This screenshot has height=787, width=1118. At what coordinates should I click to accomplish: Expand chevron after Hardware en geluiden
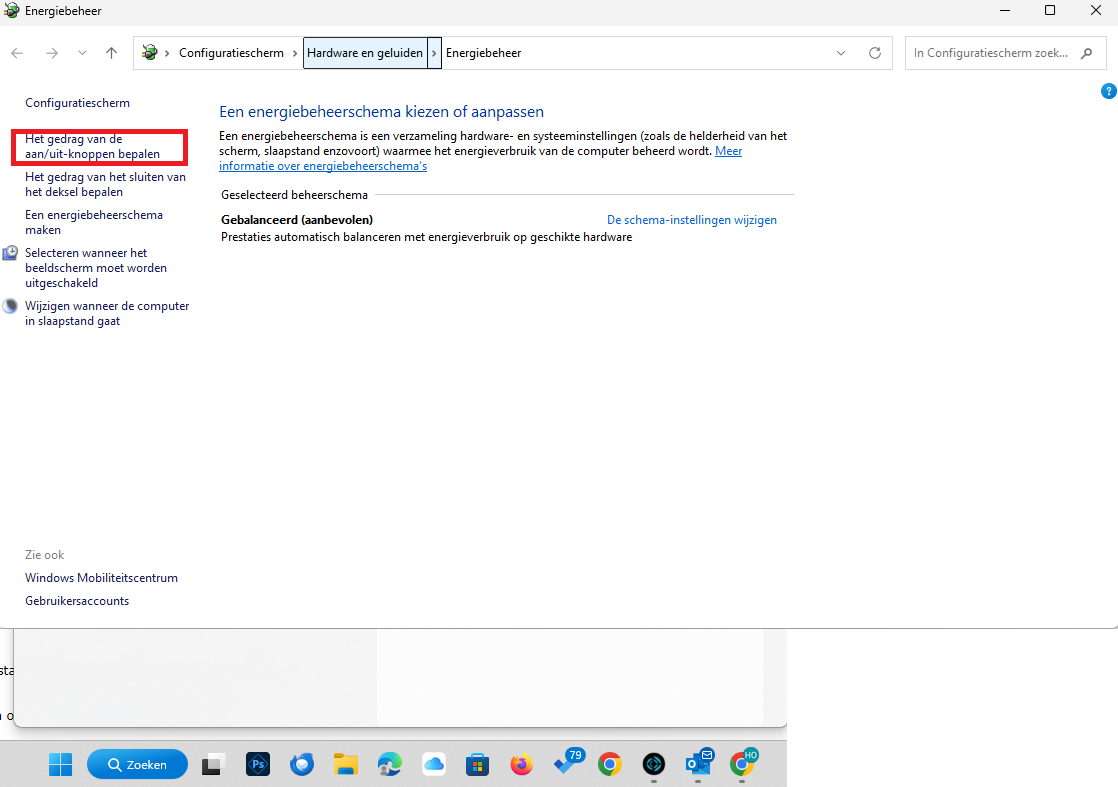tap(434, 53)
